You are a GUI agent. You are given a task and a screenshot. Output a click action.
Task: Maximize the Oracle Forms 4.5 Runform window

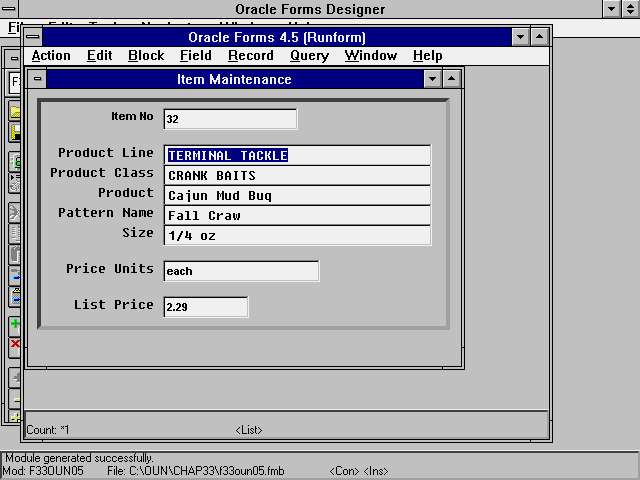coord(539,37)
